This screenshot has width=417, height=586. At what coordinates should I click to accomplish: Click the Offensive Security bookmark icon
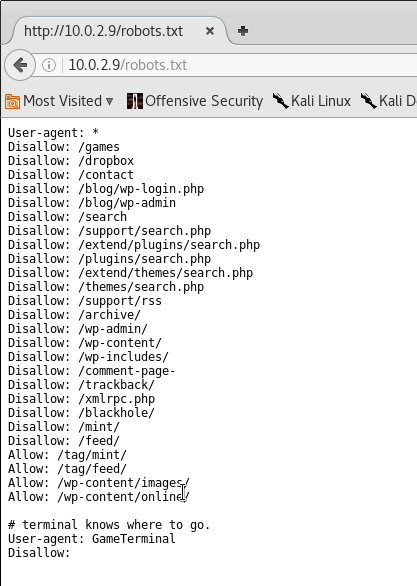pos(135,101)
